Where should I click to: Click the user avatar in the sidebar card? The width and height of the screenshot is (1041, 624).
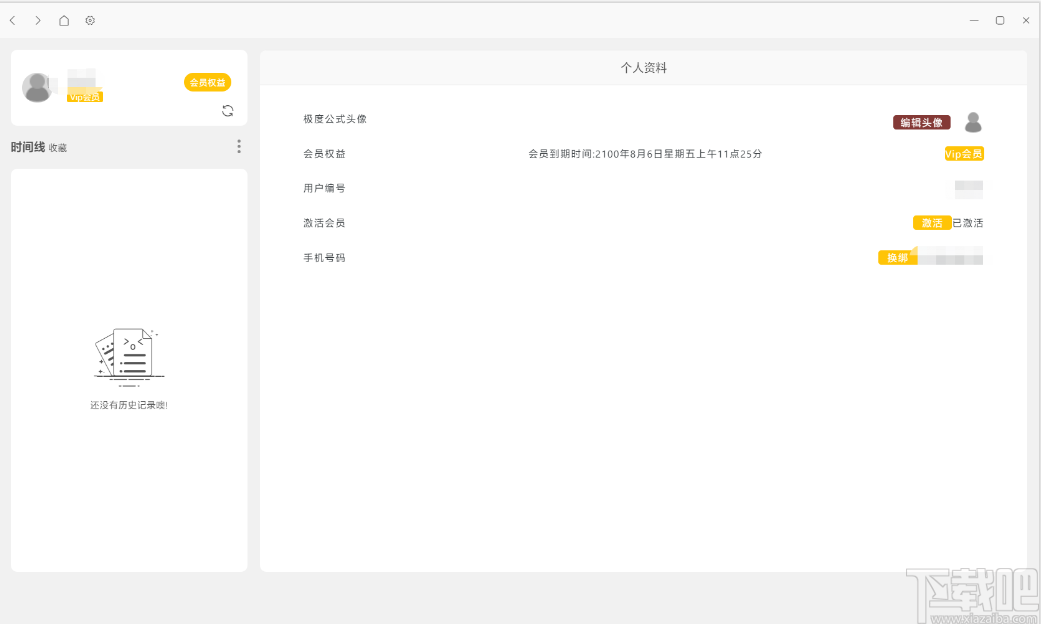click(38, 87)
